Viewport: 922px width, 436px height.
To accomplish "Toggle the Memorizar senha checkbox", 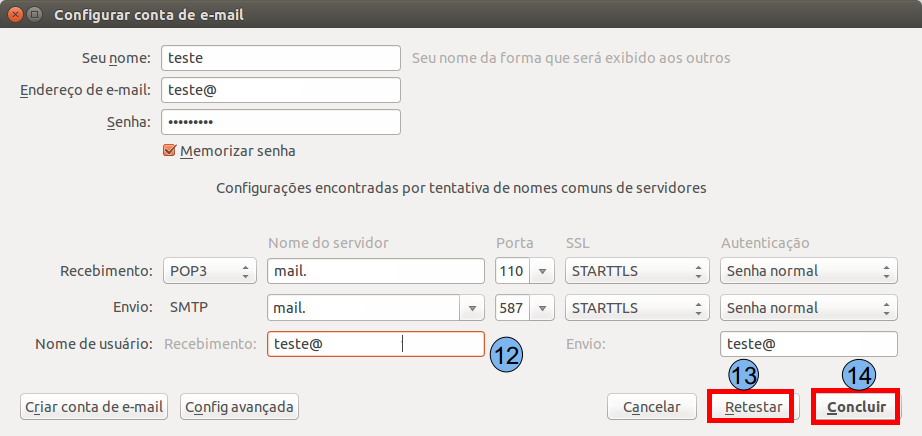I will 169,151.
